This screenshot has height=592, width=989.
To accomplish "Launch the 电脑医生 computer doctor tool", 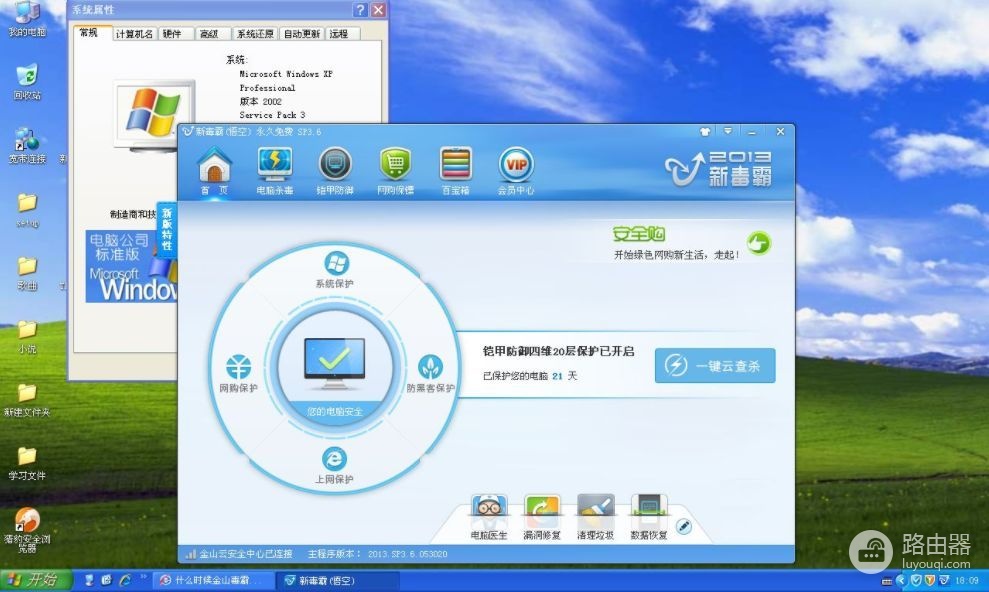I will 489,518.
